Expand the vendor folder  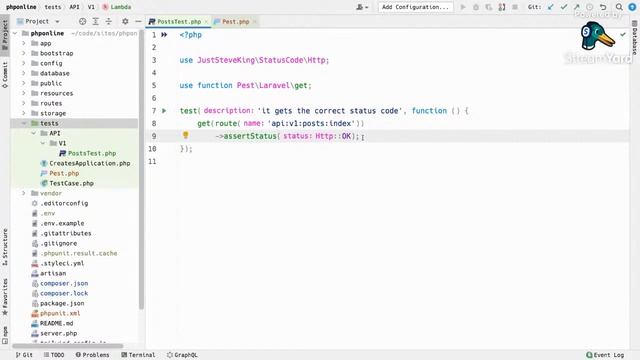[24, 193]
